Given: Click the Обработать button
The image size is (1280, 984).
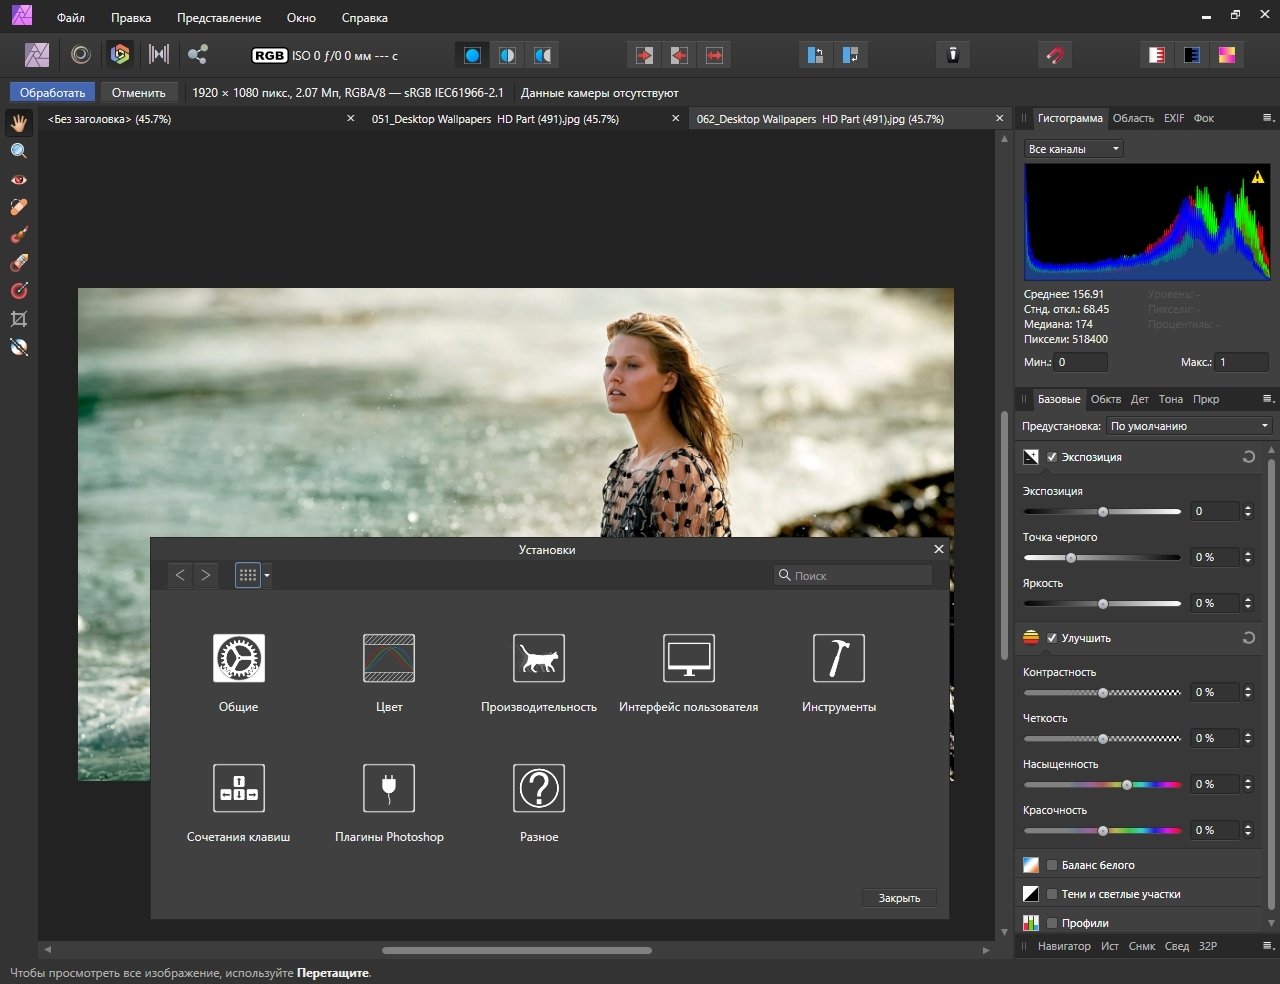Looking at the screenshot, I should pos(52,93).
